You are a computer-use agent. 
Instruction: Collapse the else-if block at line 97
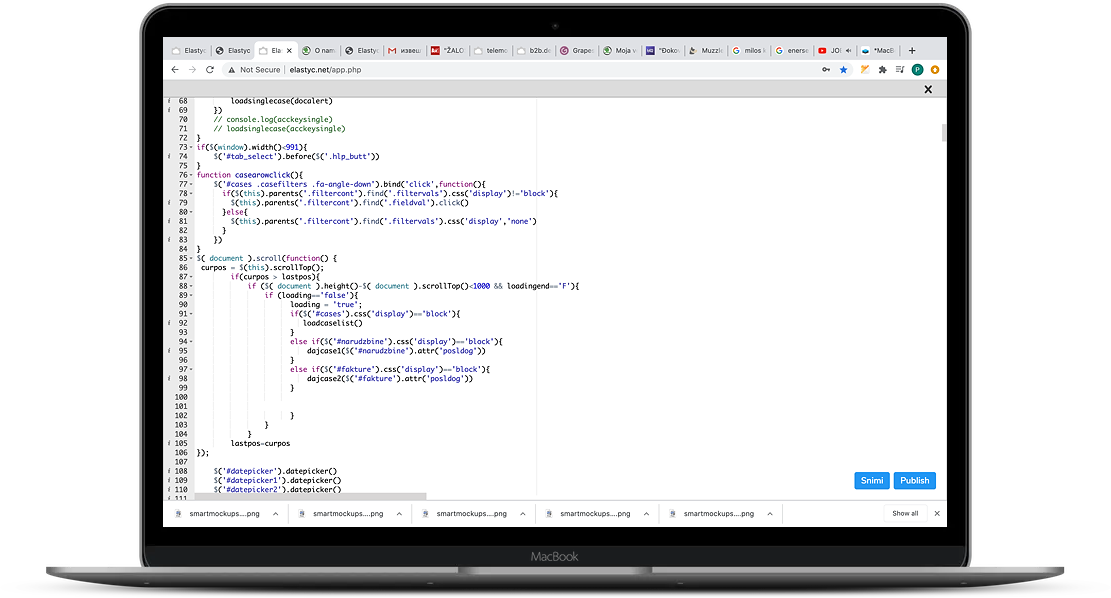coord(191,369)
